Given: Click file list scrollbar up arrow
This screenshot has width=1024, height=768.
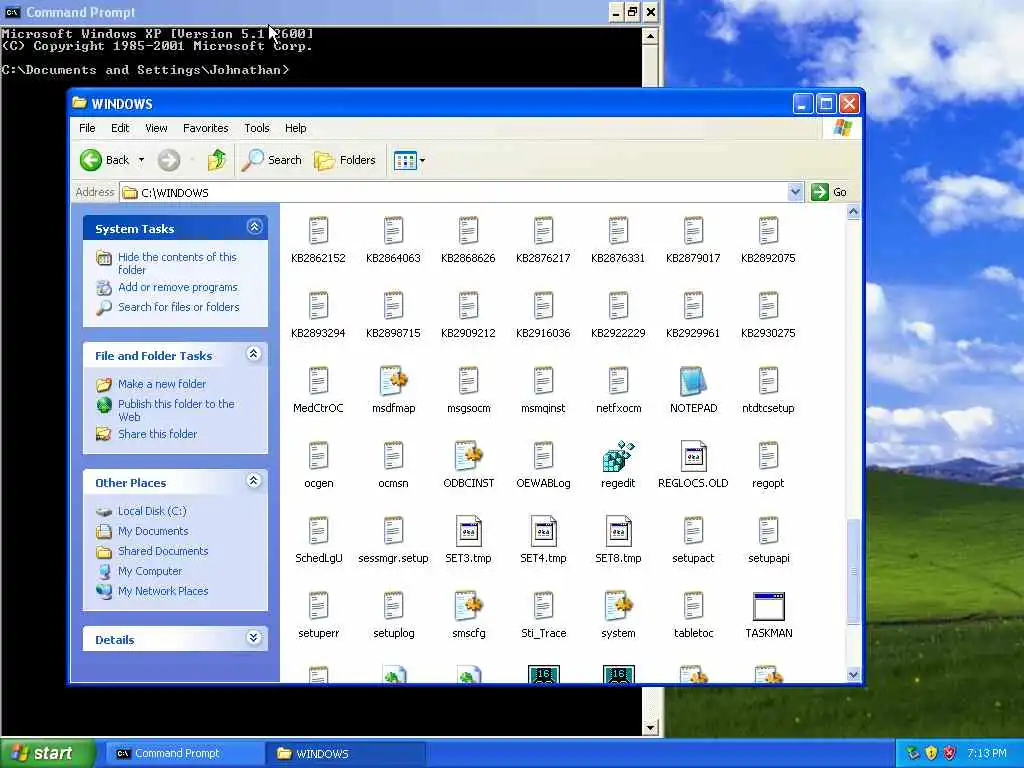Looking at the screenshot, I should 853,212.
